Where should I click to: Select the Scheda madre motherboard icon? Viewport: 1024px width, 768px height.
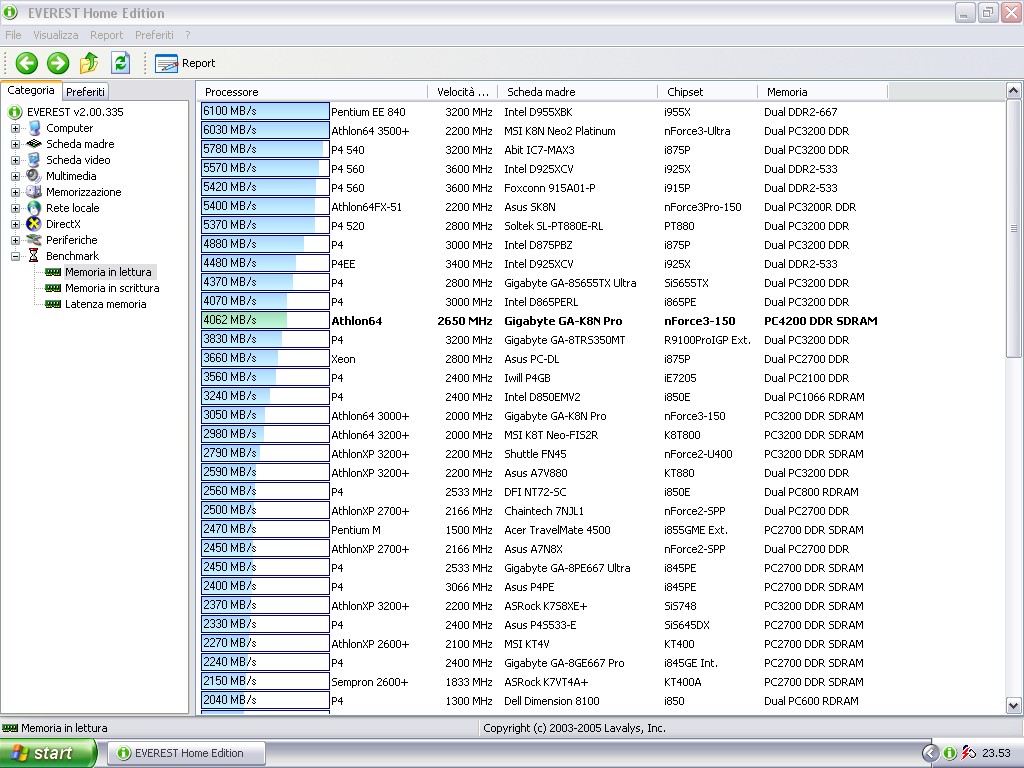34,144
